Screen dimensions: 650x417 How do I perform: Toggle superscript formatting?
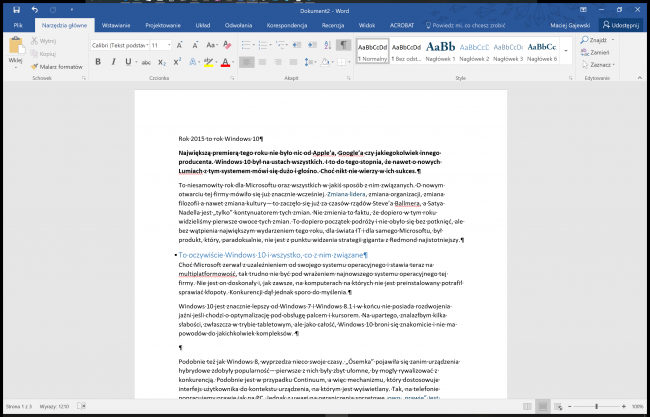(177, 62)
